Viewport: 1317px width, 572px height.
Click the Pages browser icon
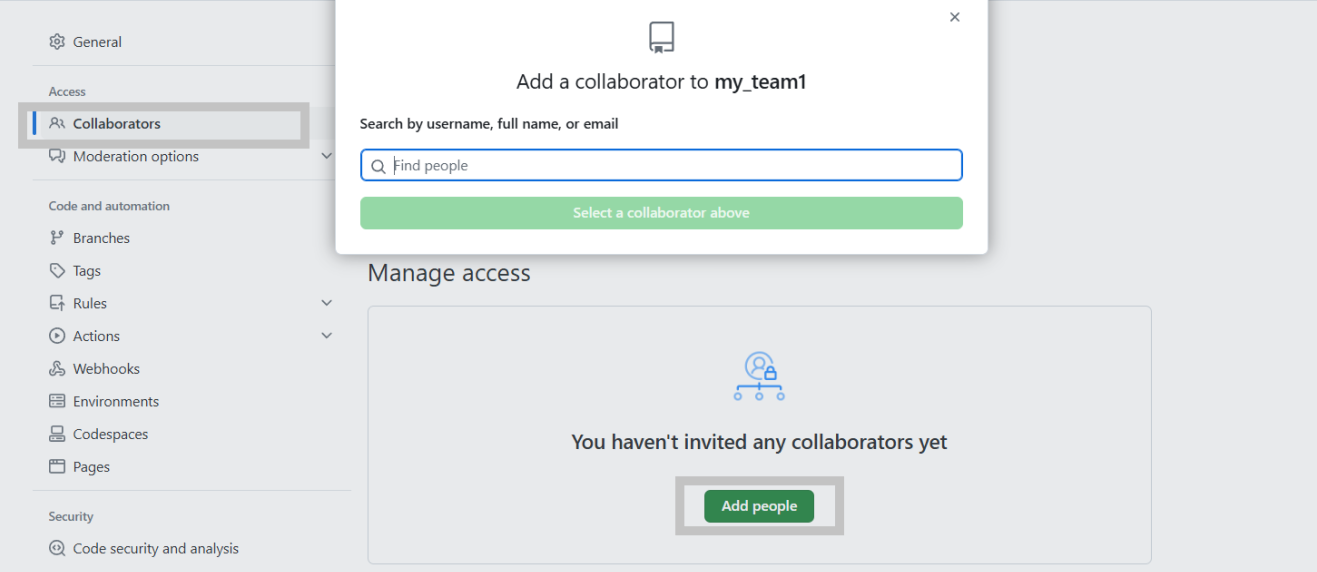[57, 467]
